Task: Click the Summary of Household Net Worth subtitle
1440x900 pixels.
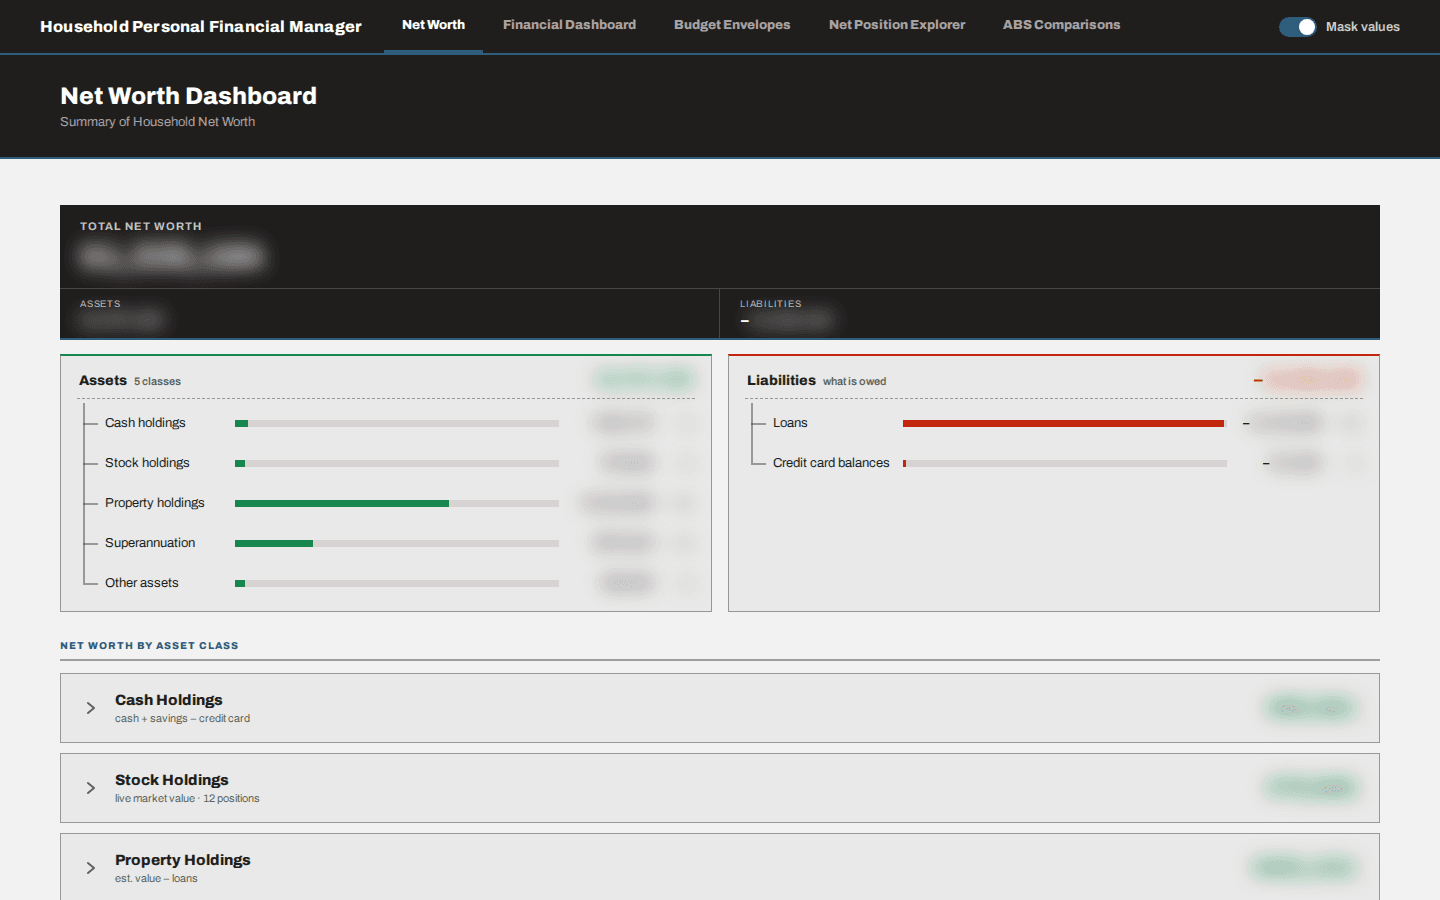Action: click(x=157, y=122)
